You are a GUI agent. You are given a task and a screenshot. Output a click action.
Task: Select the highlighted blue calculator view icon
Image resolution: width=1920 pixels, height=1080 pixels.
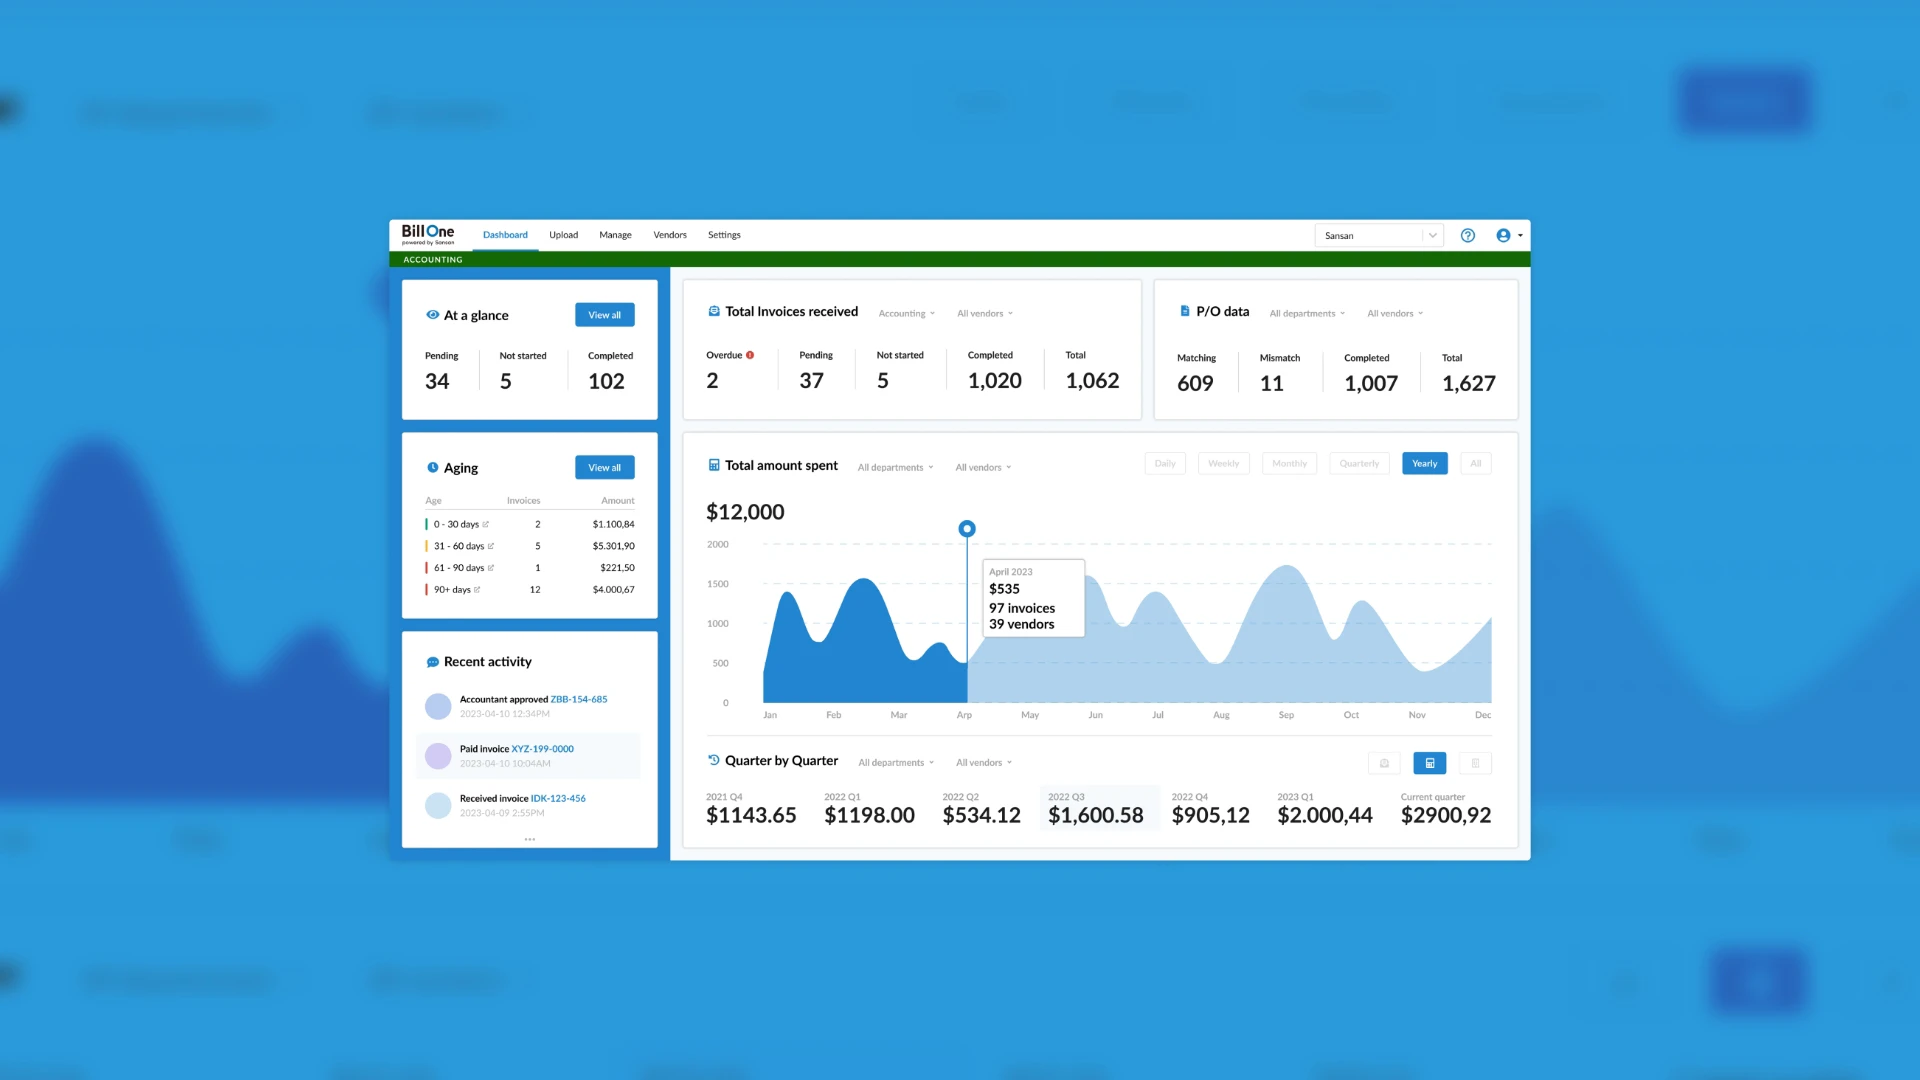[1430, 763]
